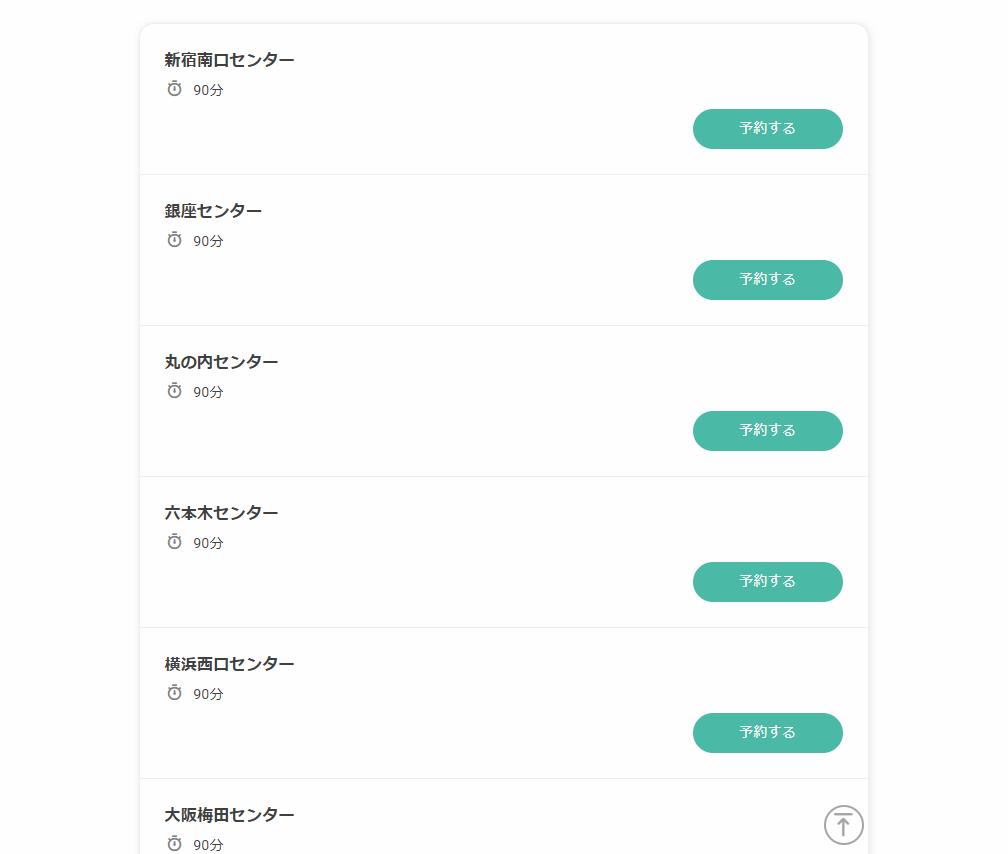Click the 90分 label under 大阪梅田センター

(208, 845)
